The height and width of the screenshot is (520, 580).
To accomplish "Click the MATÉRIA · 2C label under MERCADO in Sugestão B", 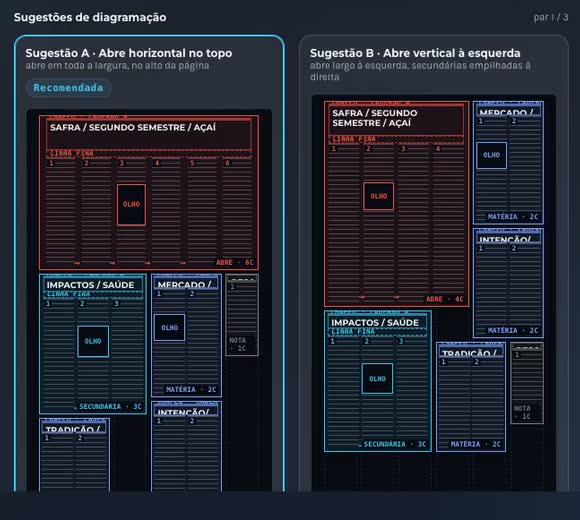I will click(513, 217).
